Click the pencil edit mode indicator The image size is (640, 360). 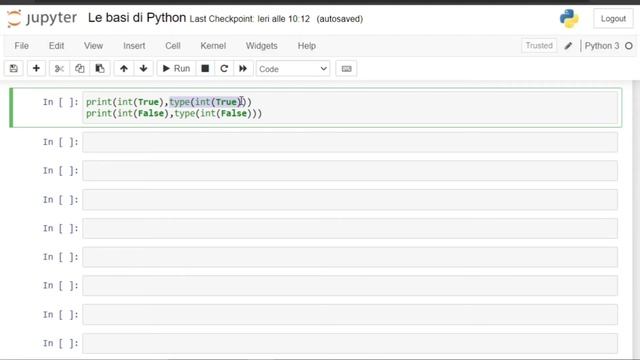[568, 46]
